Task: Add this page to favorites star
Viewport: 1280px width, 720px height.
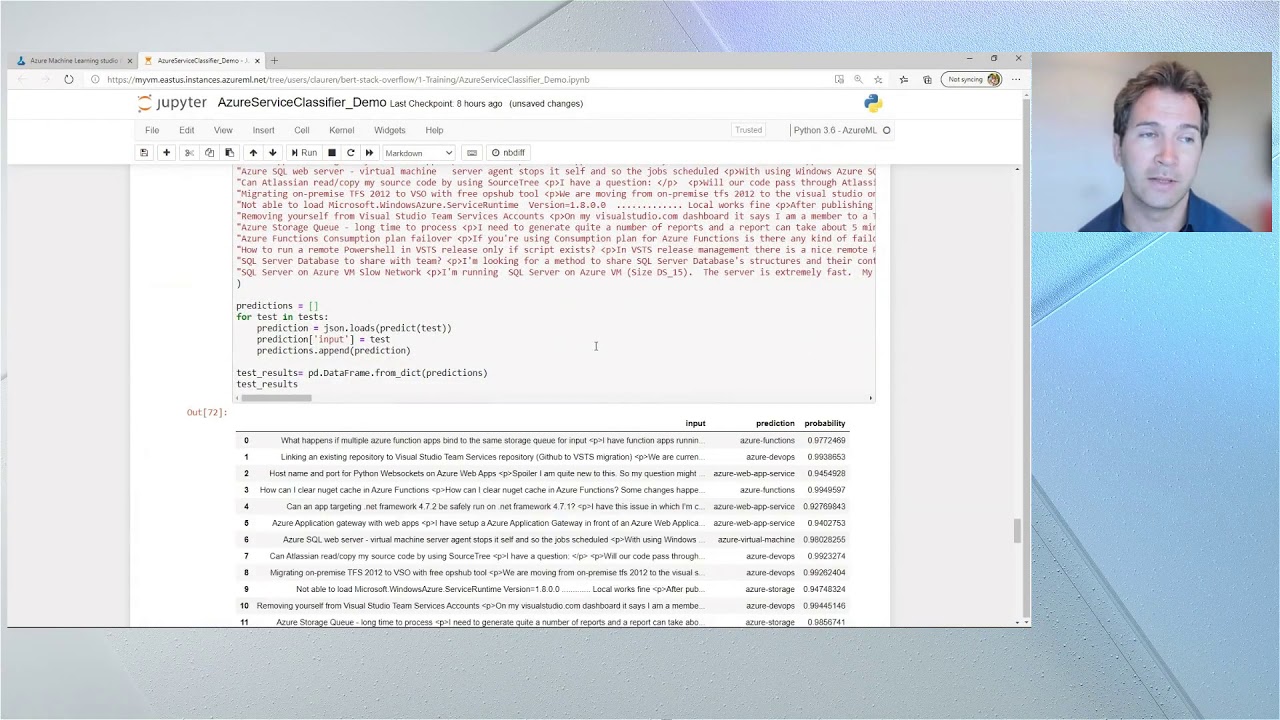Action: [x=878, y=80]
